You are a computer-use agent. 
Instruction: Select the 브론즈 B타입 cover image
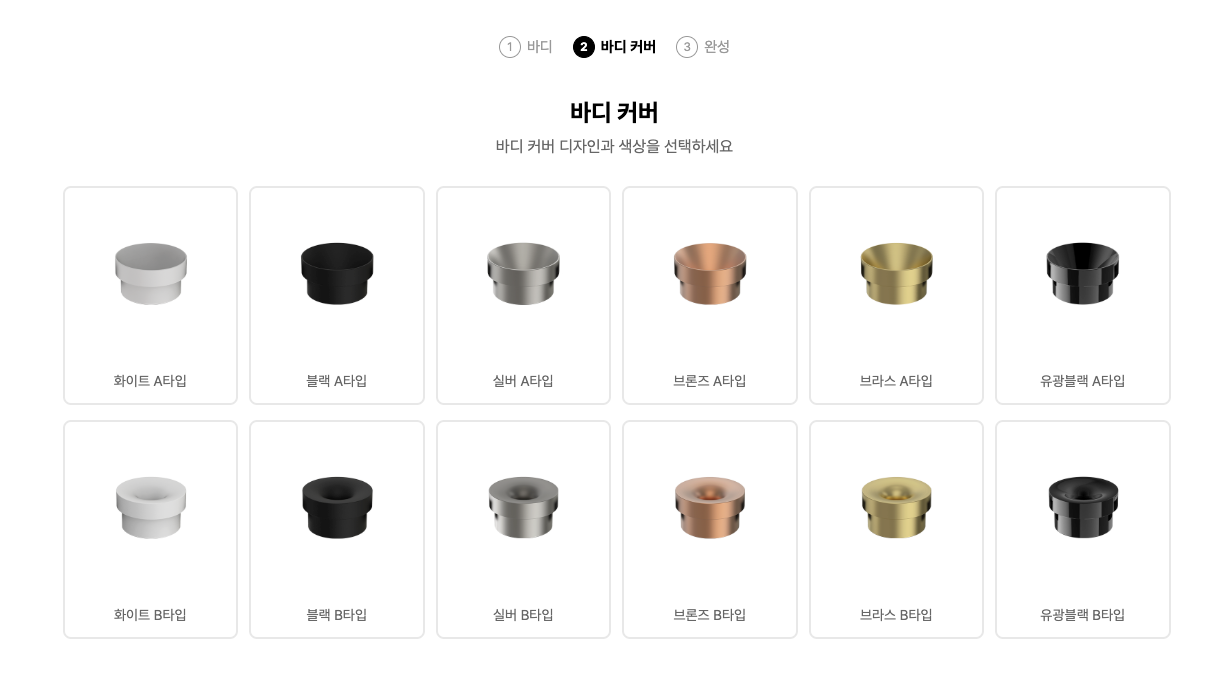(710, 508)
